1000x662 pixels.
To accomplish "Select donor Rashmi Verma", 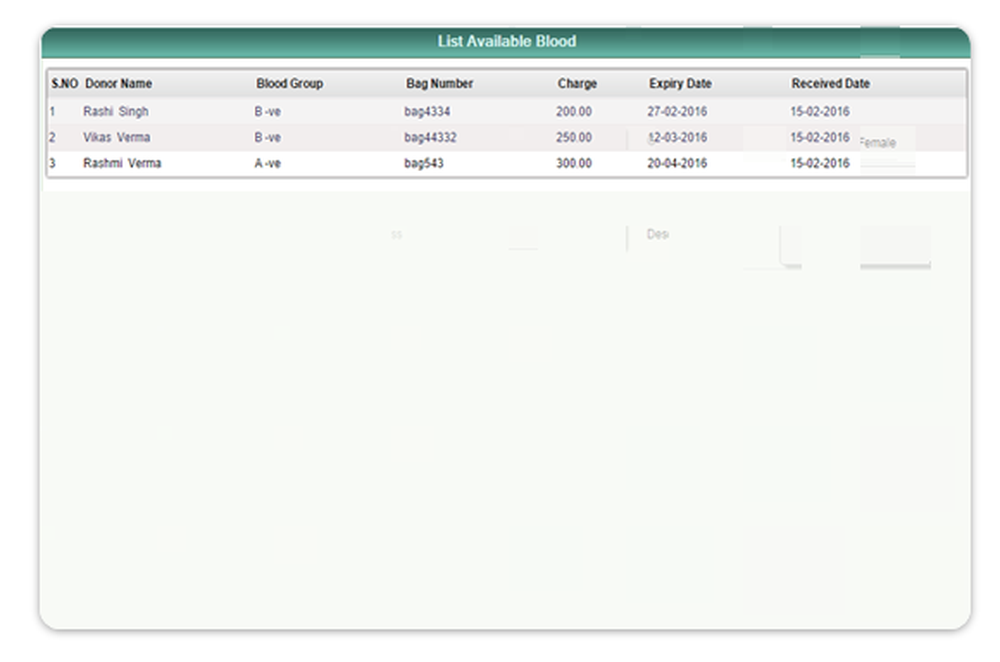I will pos(122,163).
